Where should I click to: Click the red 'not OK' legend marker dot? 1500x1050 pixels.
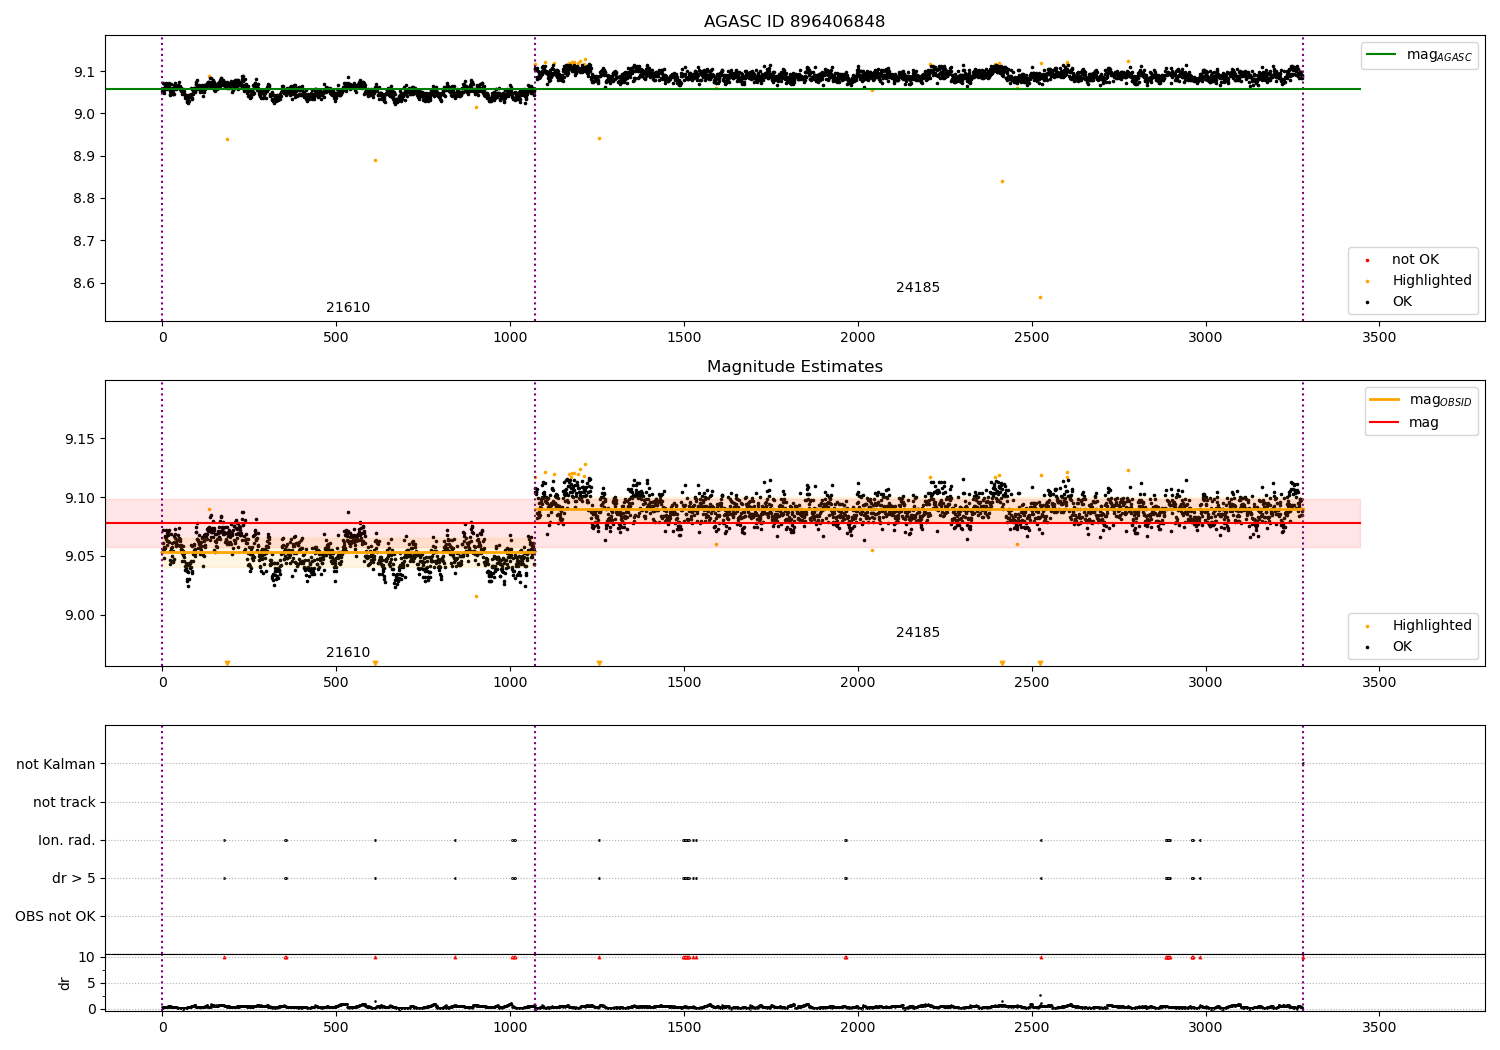click(x=1367, y=261)
